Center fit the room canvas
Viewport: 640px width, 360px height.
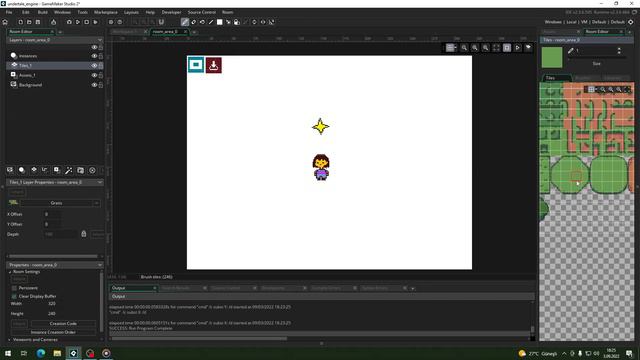click(x=496, y=48)
